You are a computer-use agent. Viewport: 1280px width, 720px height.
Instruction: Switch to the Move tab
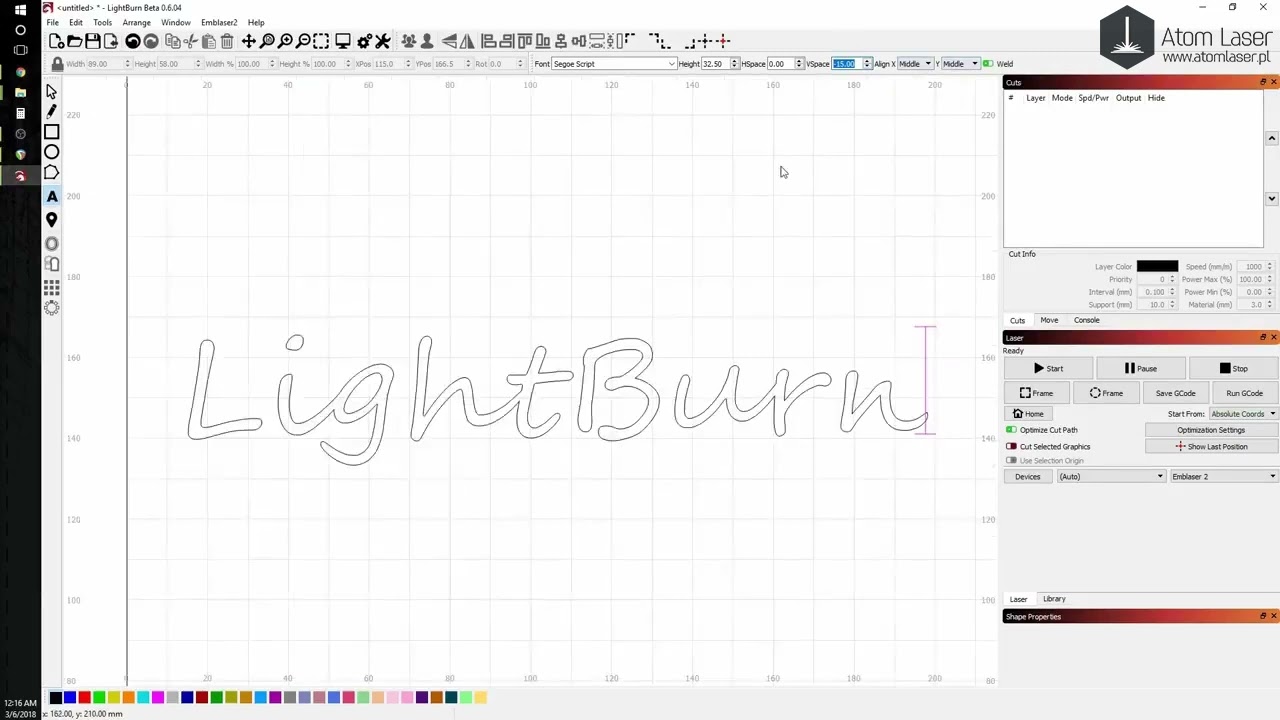(1049, 320)
